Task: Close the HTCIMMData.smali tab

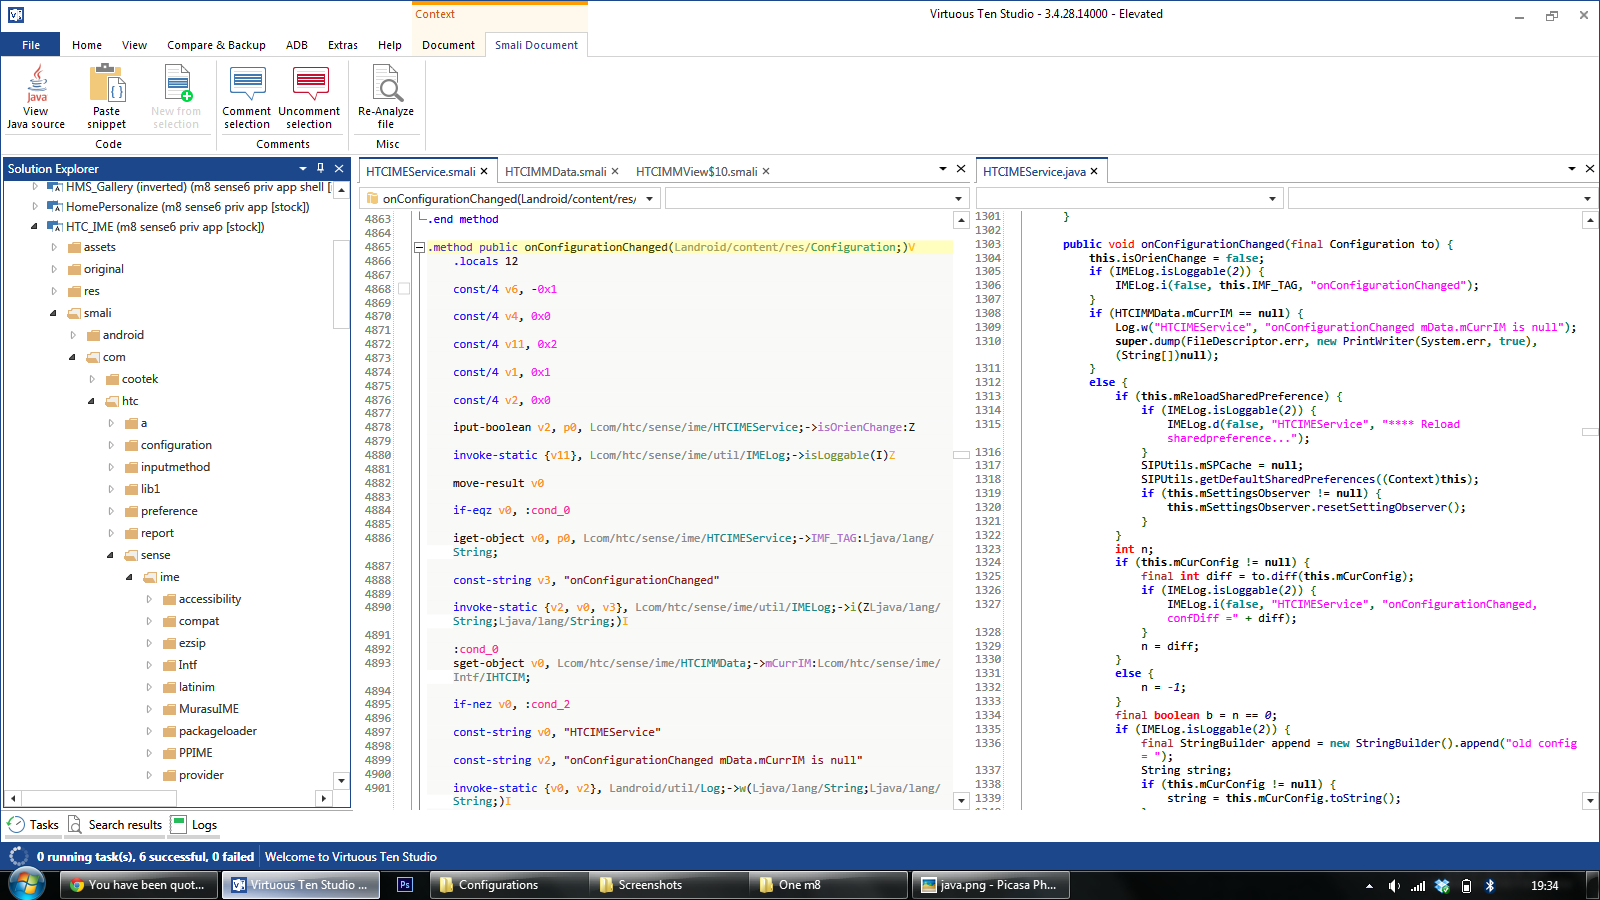Action: tap(615, 172)
